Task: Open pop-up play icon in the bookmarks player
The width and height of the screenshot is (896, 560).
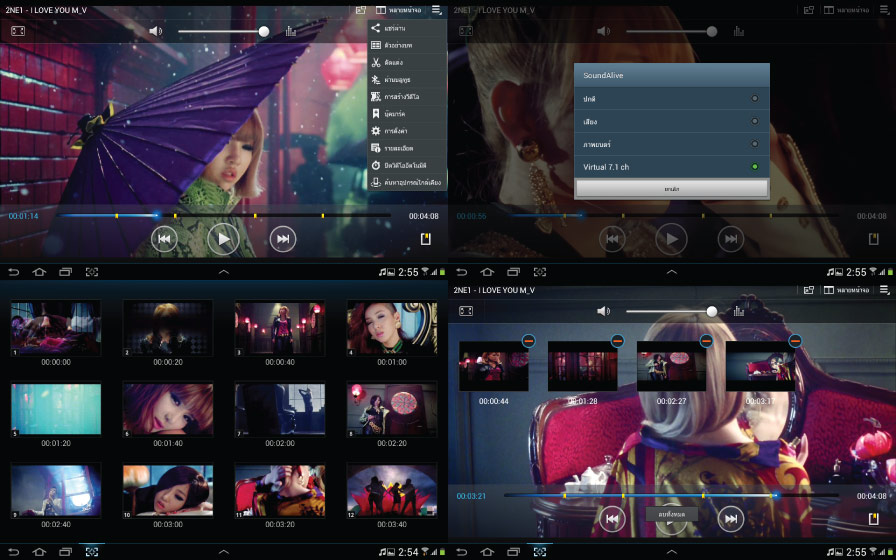Action: 809,290
